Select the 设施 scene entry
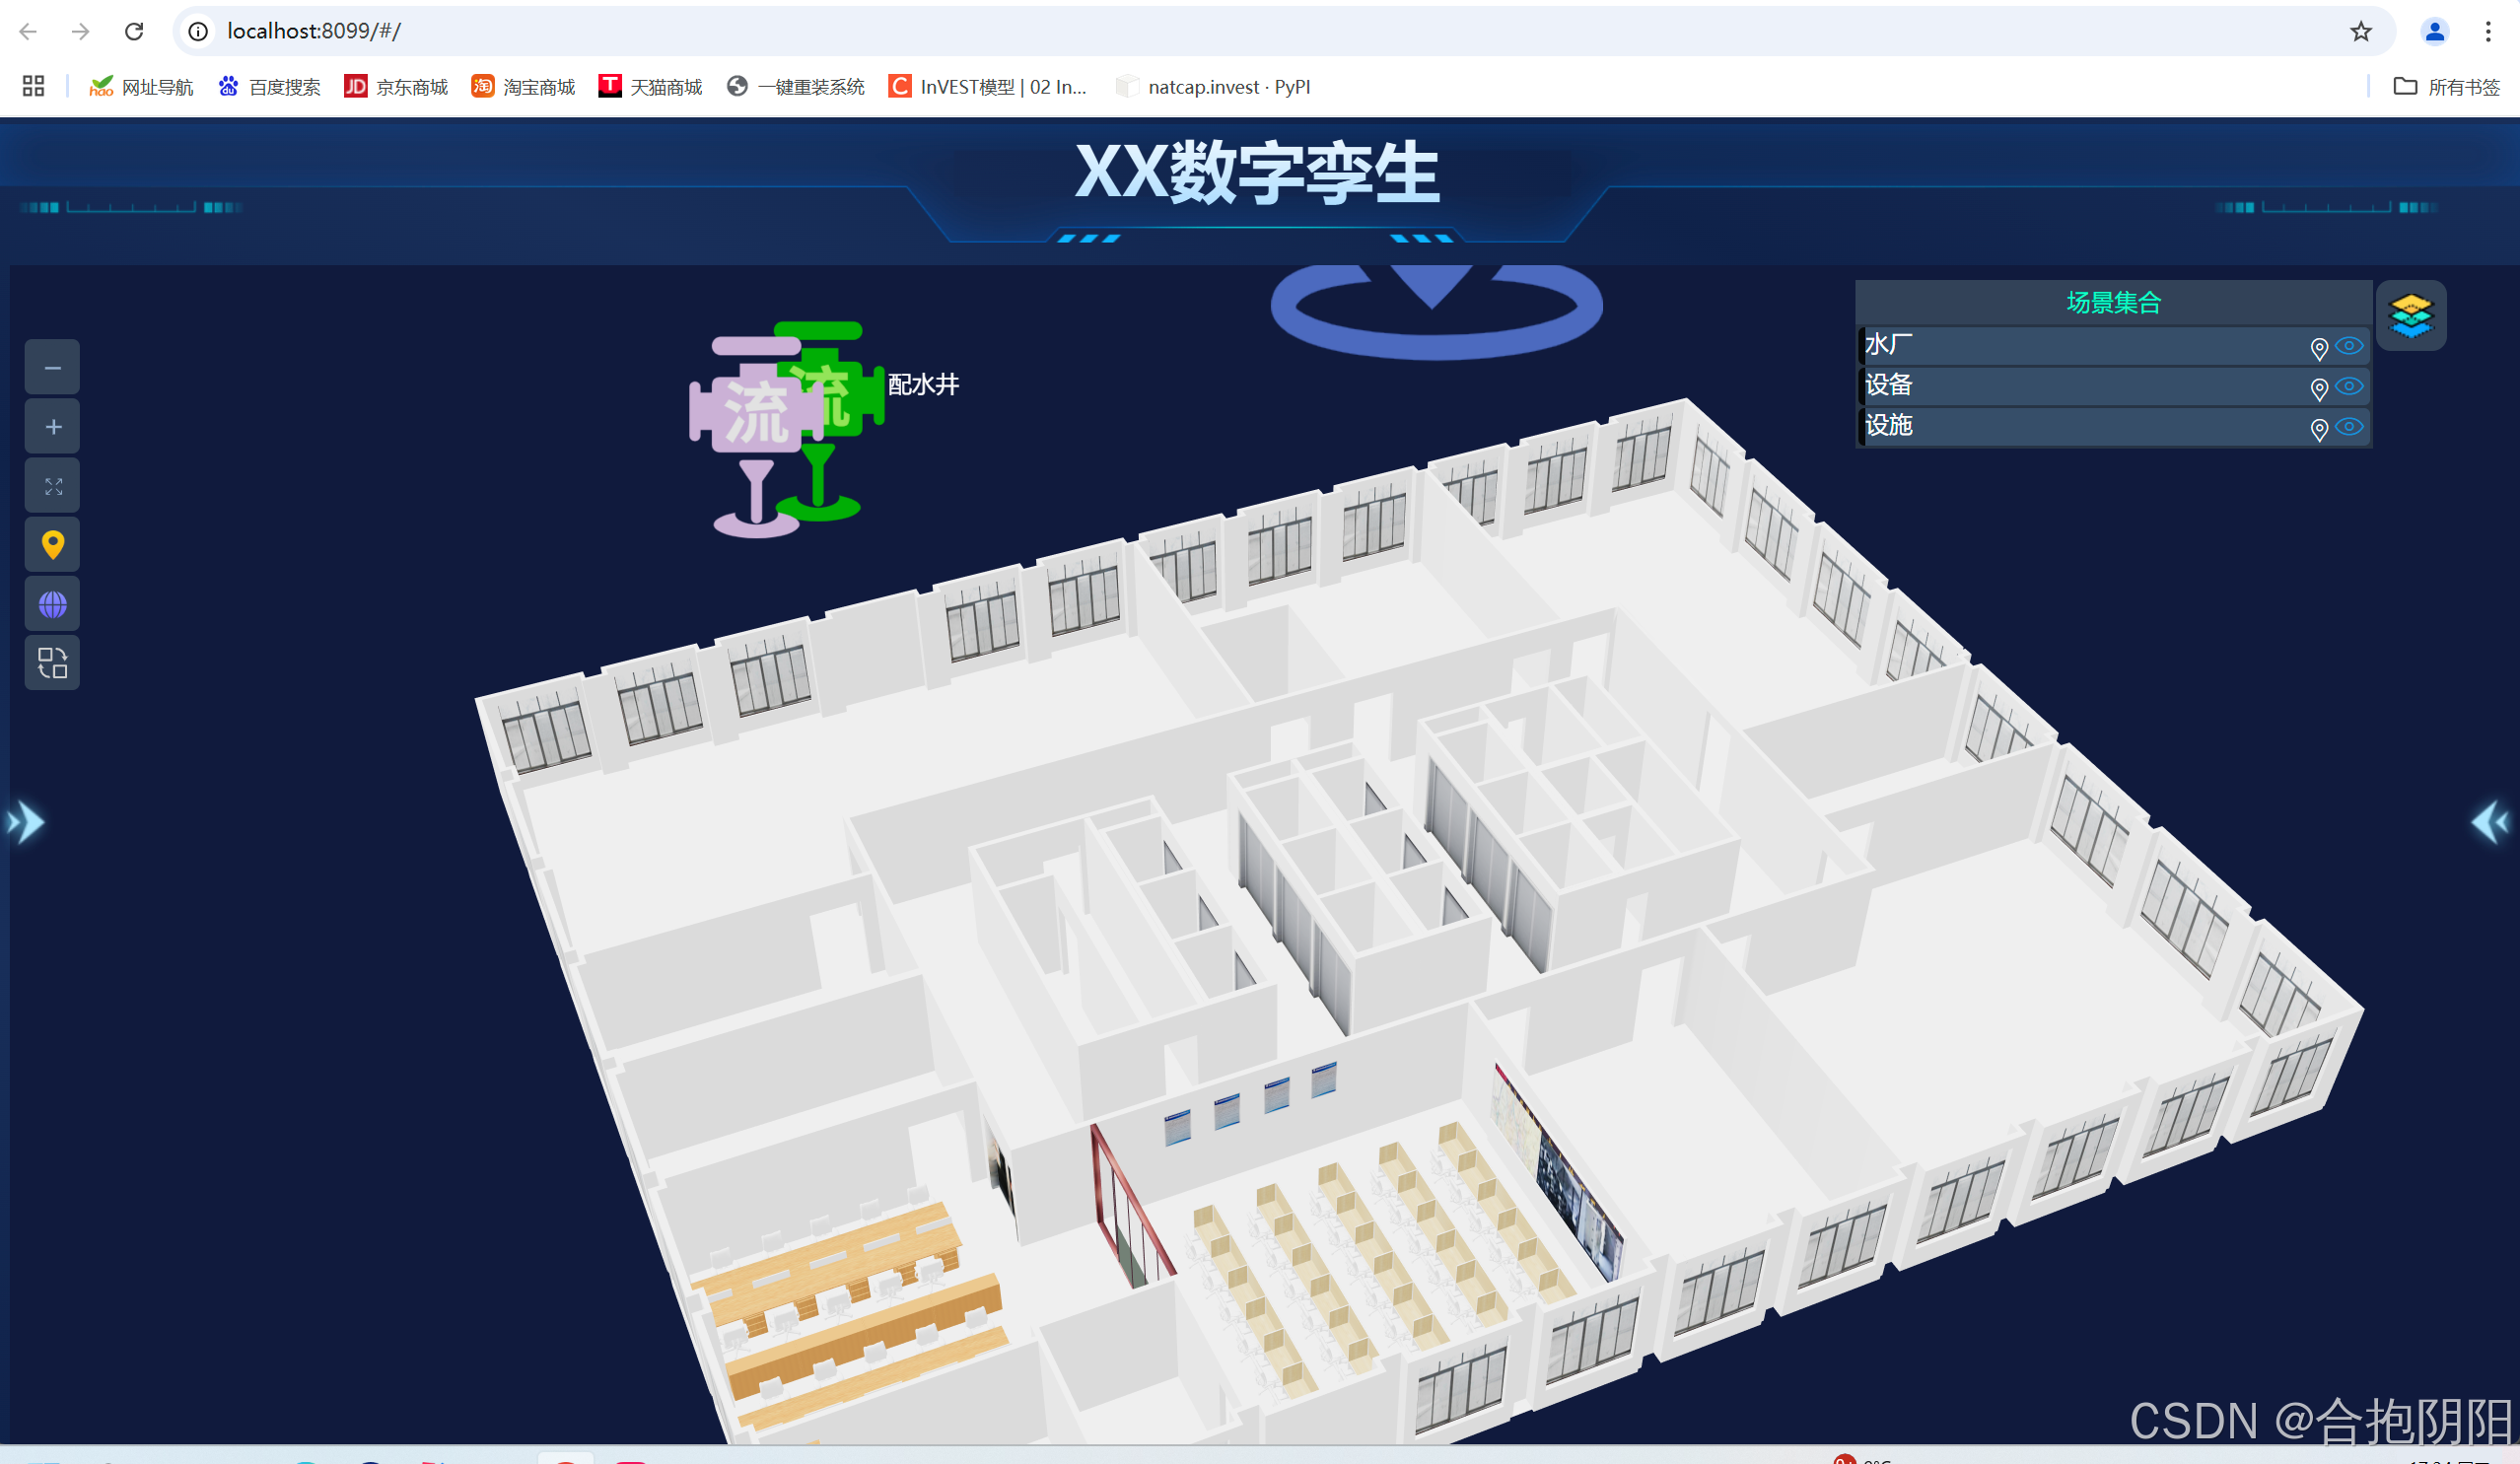The height and width of the screenshot is (1464, 2520). click(x=1889, y=426)
